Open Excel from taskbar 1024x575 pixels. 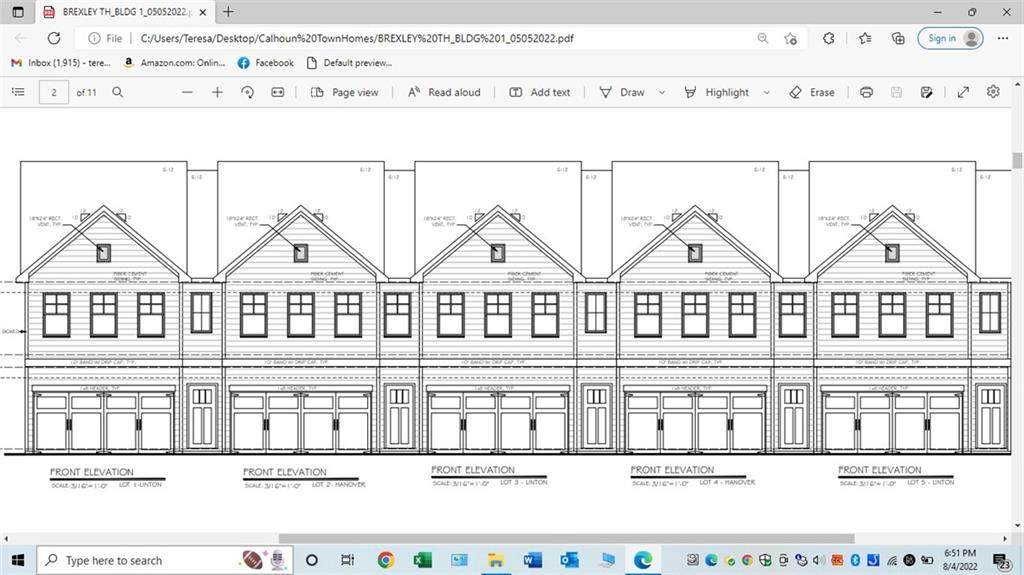[x=423, y=560]
